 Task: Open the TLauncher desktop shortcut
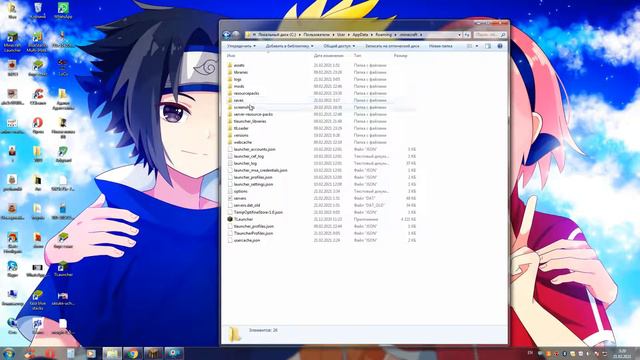(x=63, y=269)
